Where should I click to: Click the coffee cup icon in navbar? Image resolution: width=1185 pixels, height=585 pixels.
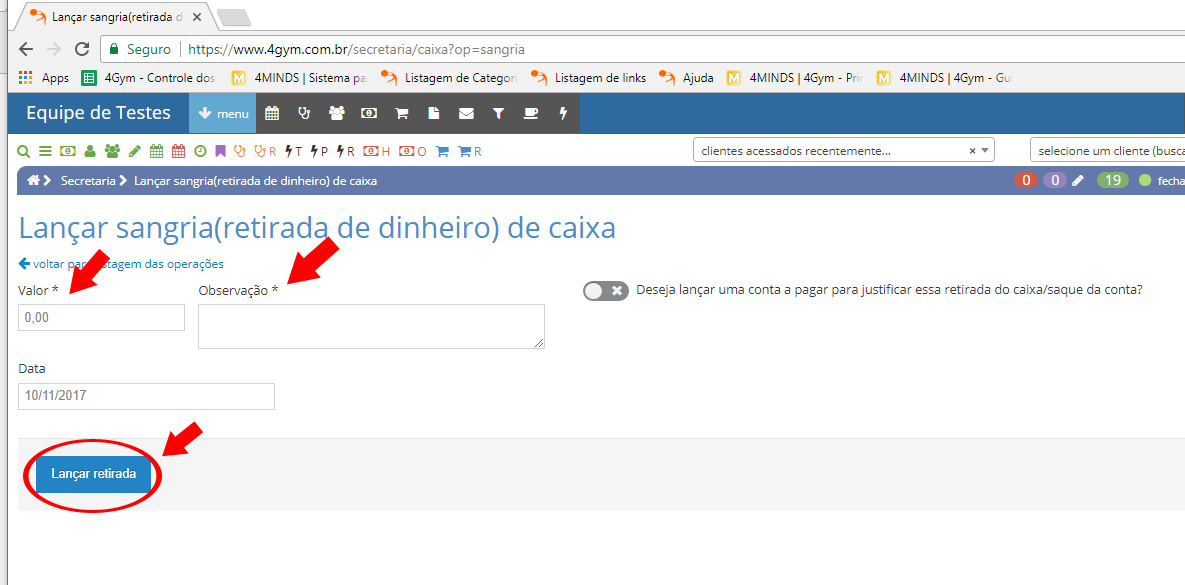click(x=531, y=114)
